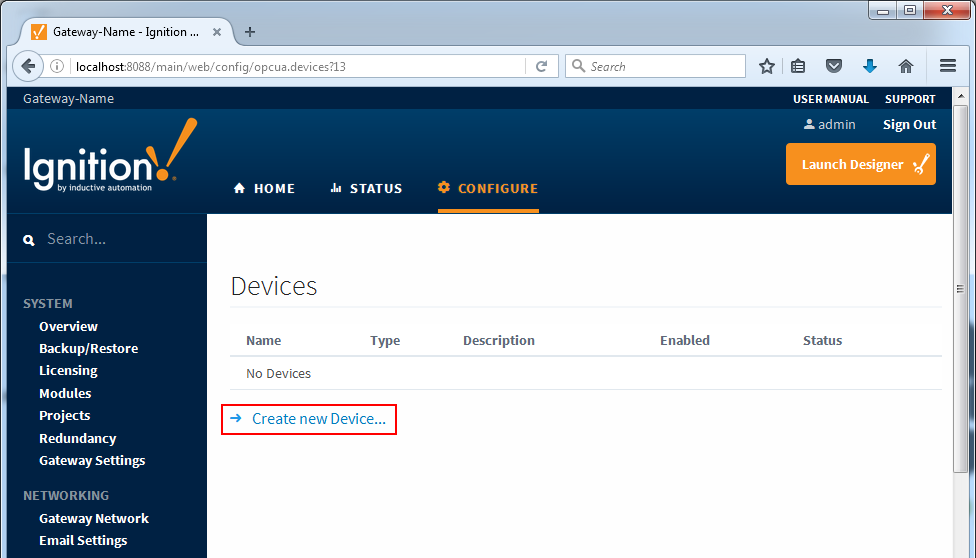Sign out of the admin account
Screen dimensions: 976x558
(x=909, y=125)
